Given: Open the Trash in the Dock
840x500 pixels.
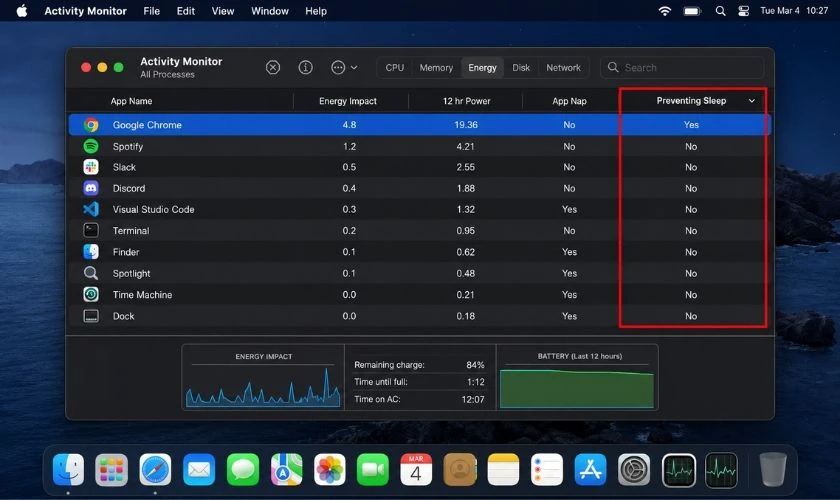Looking at the screenshot, I should [x=773, y=469].
